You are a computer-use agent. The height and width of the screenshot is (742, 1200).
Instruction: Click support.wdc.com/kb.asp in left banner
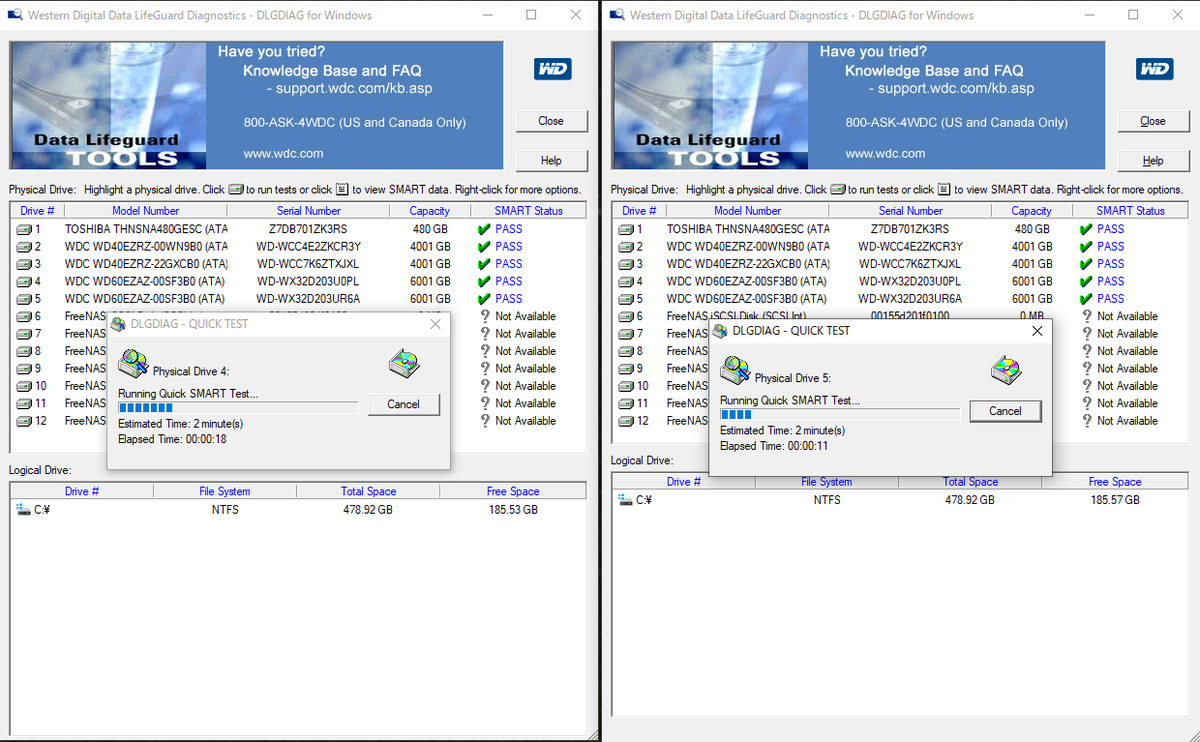(x=355, y=88)
